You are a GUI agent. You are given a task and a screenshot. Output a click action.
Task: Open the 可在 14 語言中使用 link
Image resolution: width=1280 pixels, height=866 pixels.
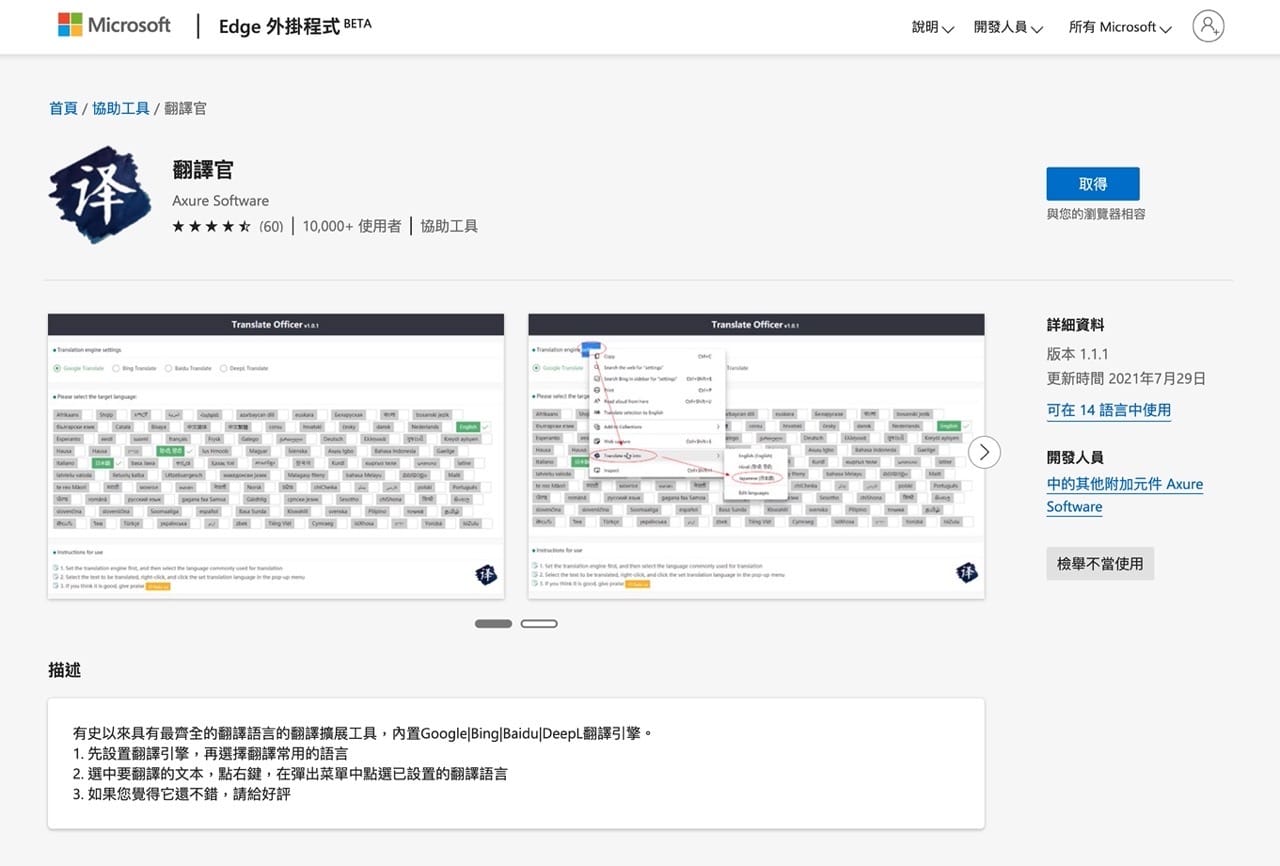pos(1109,410)
